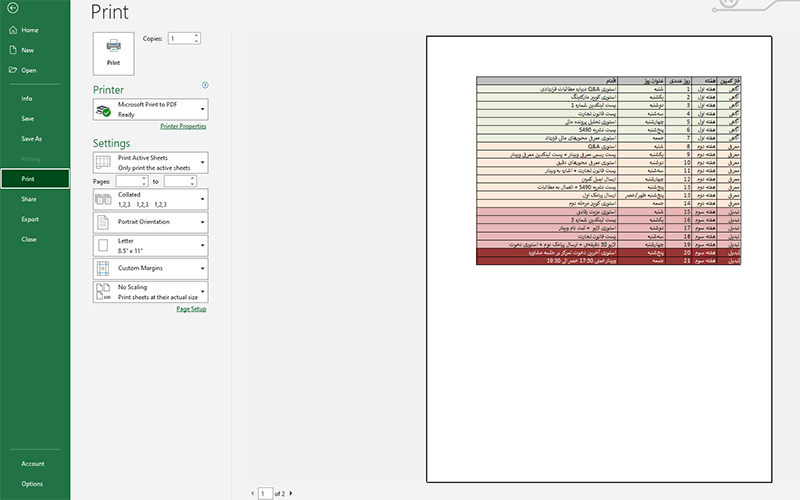Click the Pages from input field
800x500 pixels.
tap(129, 181)
